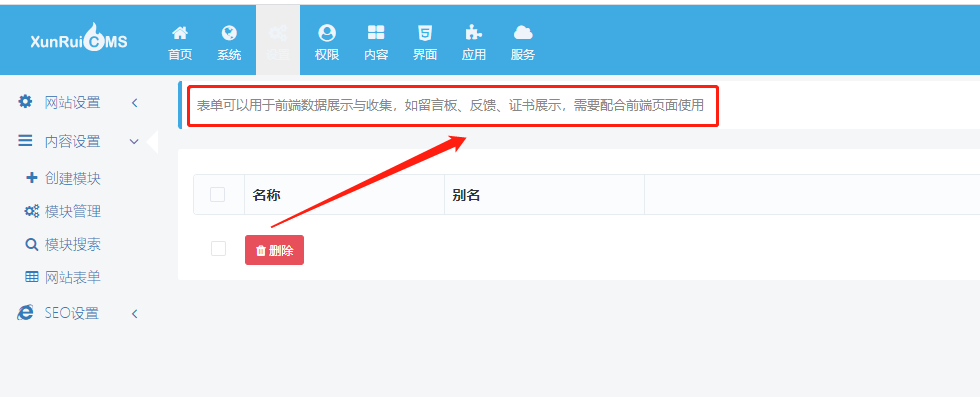Go to 首页 menu label
The image size is (980, 397).
click(x=180, y=54)
